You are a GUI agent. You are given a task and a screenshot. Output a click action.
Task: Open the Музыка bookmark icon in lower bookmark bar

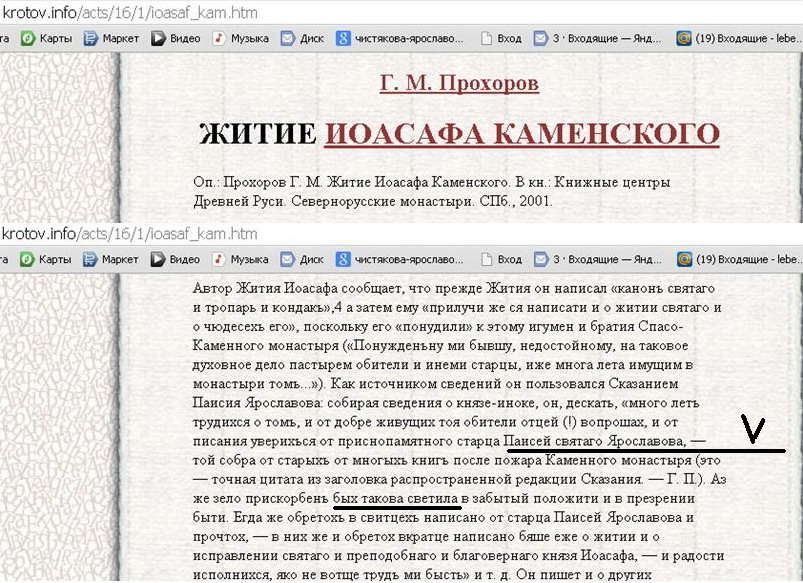pyautogui.click(x=219, y=259)
